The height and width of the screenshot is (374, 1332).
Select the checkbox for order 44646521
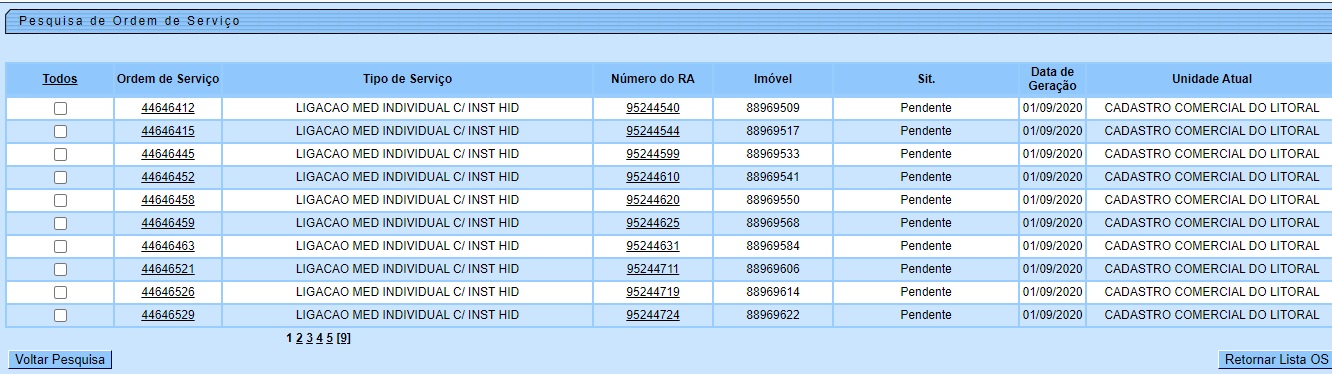pyautogui.click(x=60, y=269)
